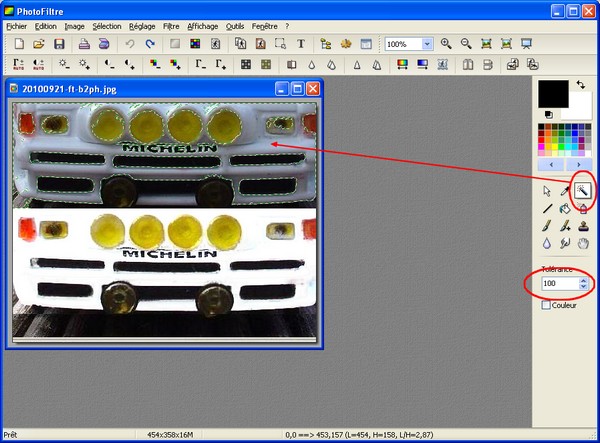Select the Magic Wand tool
Image resolution: width=600 pixels, height=443 pixels.
coord(582,191)
